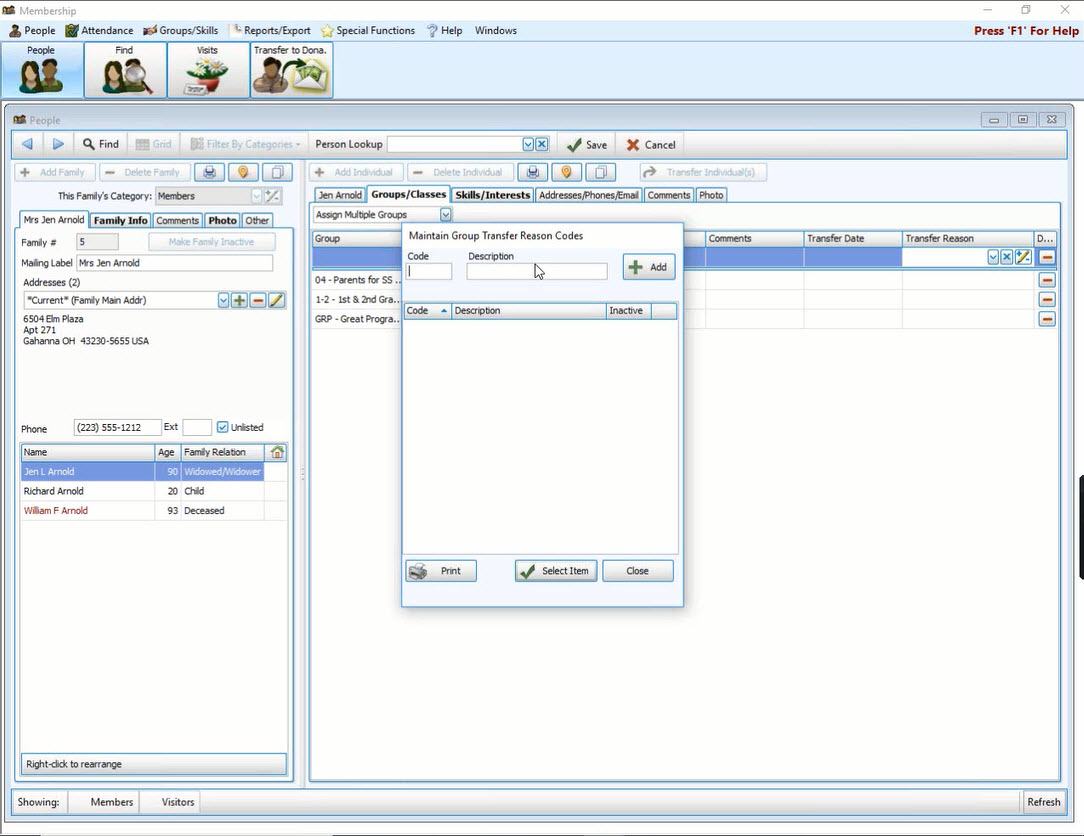Click the pencil edit address icon
Screen dimensions: 1084x836
(x=277, y=300)
